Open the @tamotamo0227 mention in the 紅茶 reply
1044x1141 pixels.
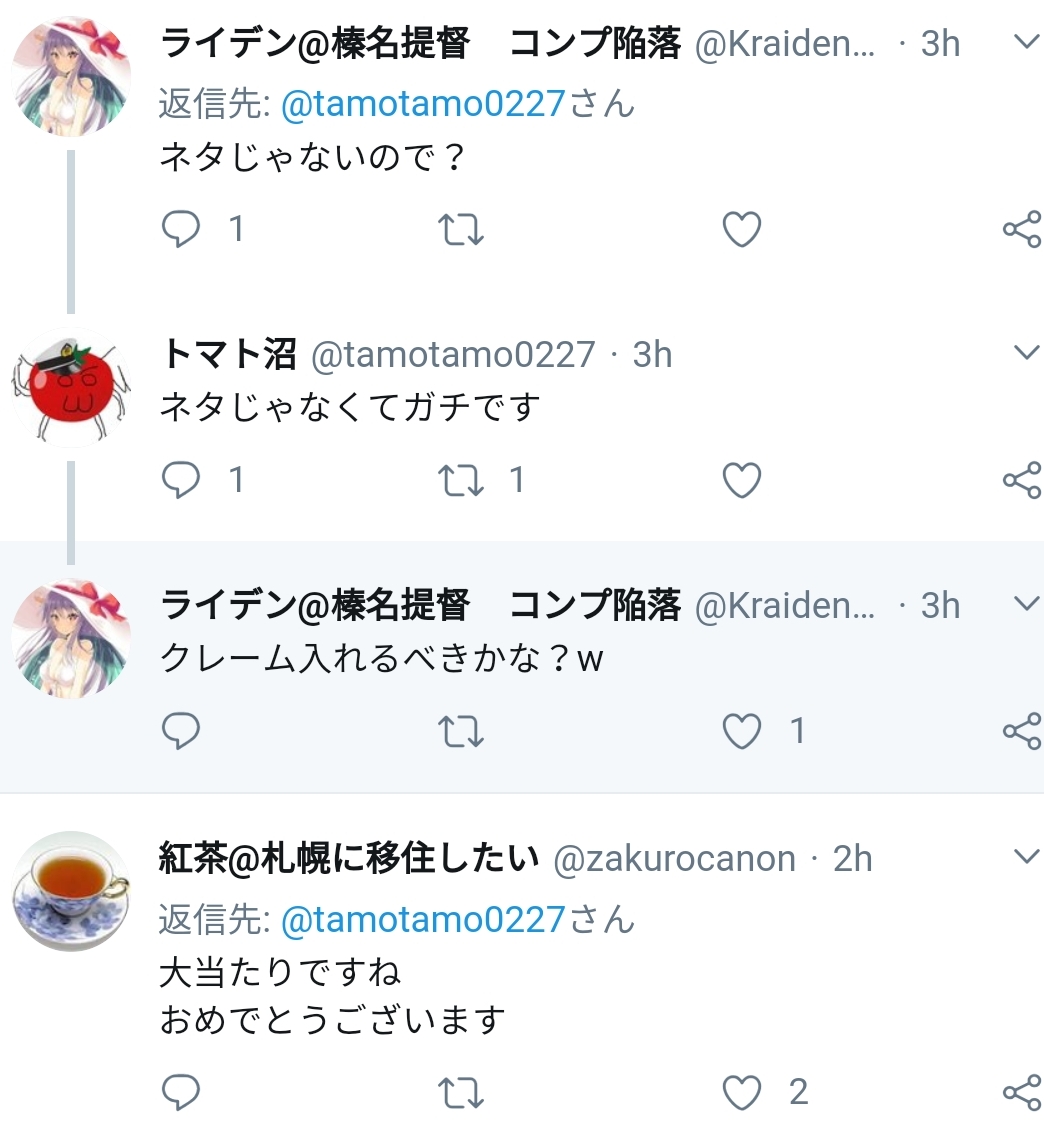tap(423, 920)
